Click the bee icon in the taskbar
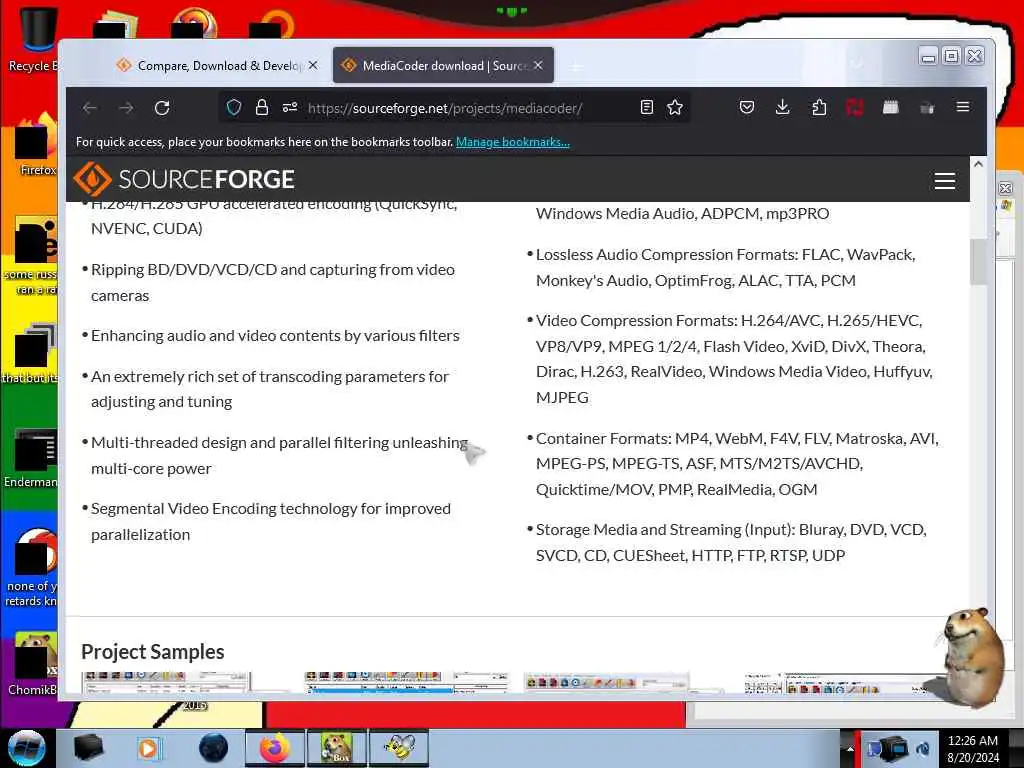The image size is (1024, 768). [399, 748]
